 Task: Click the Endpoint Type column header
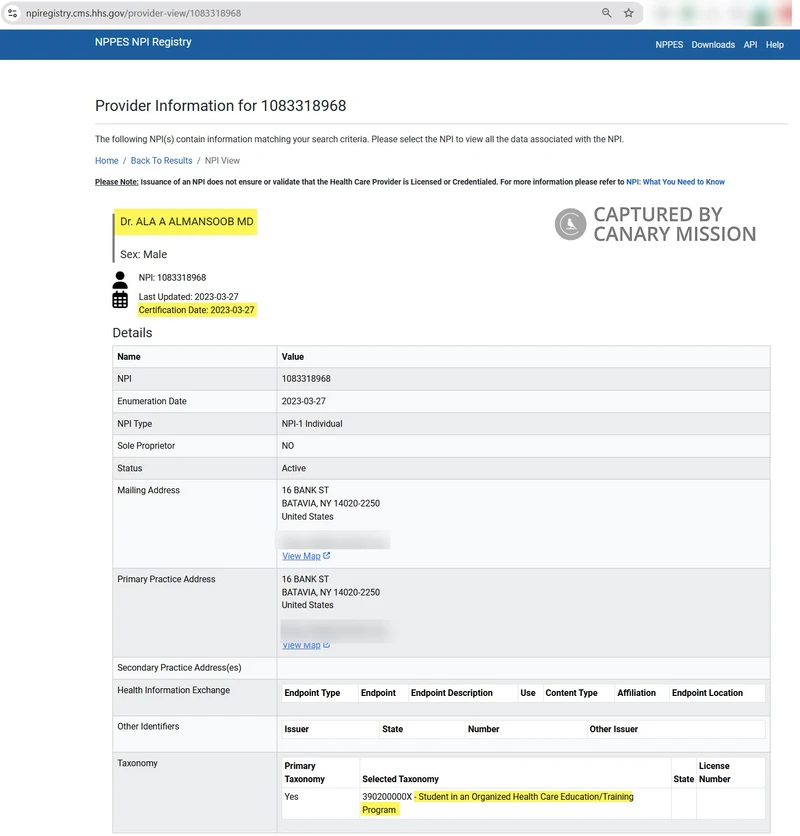(x=312, y=693)
